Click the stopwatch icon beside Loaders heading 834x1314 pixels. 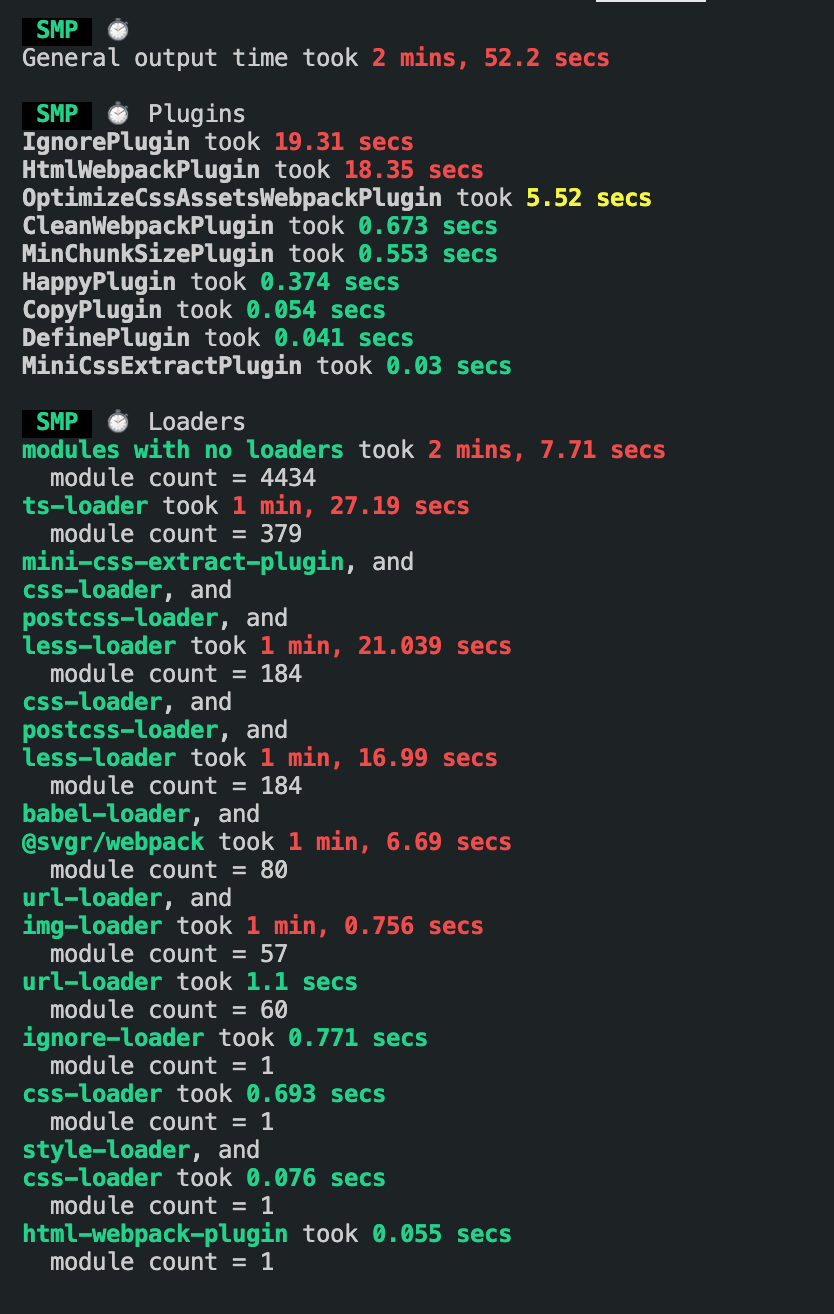coord(119,422)
